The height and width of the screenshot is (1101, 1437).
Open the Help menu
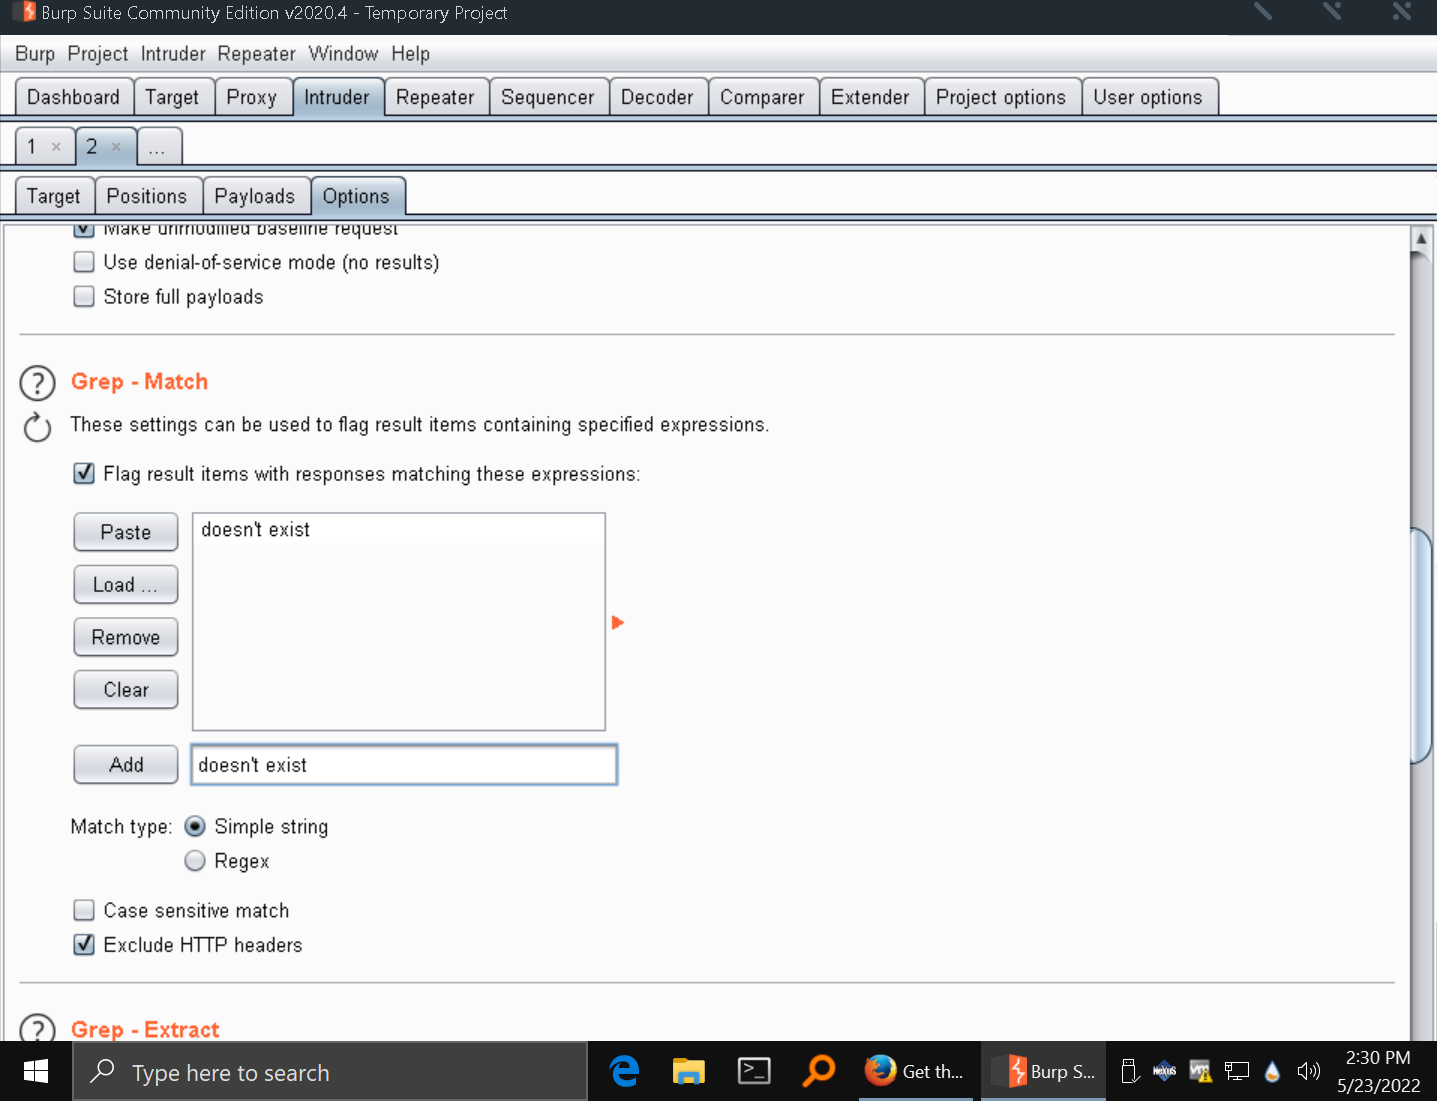tap(411, 54)
